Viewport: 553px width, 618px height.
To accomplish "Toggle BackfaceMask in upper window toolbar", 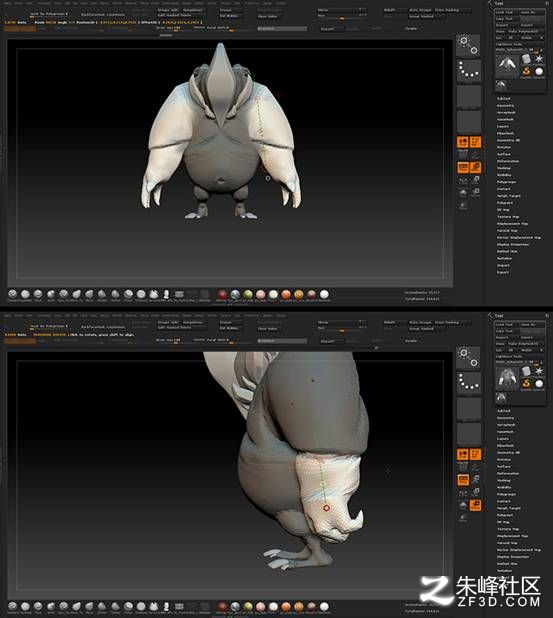I will click(x=103, y=15).
